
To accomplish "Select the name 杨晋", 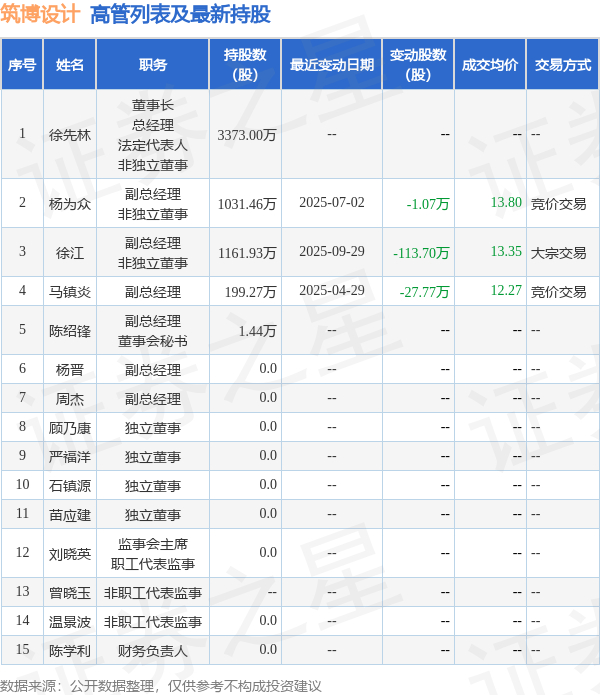I will point(70,370).
